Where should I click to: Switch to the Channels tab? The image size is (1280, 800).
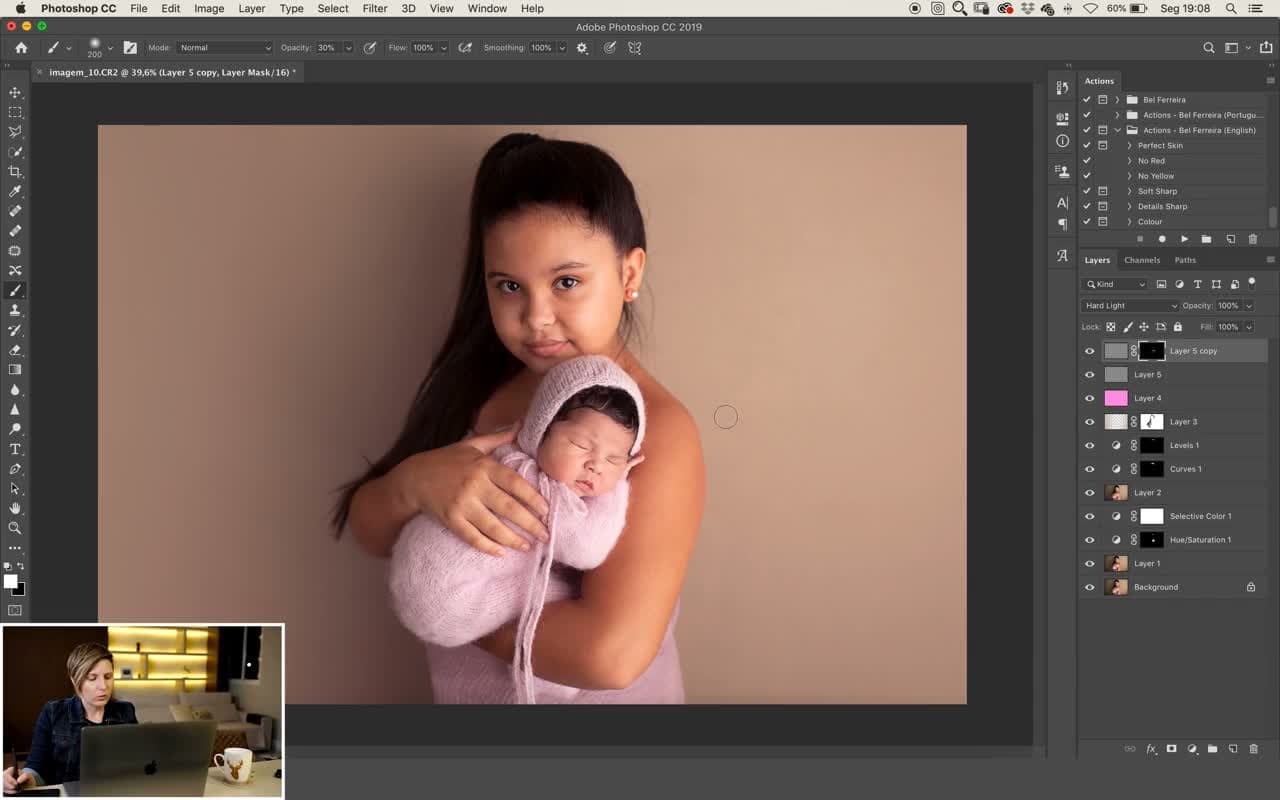click(x=1142, y=260)
